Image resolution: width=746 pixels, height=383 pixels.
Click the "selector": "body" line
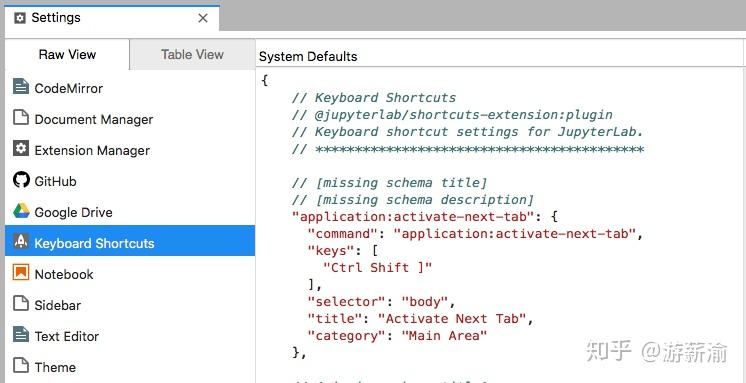tap(382, 302)
